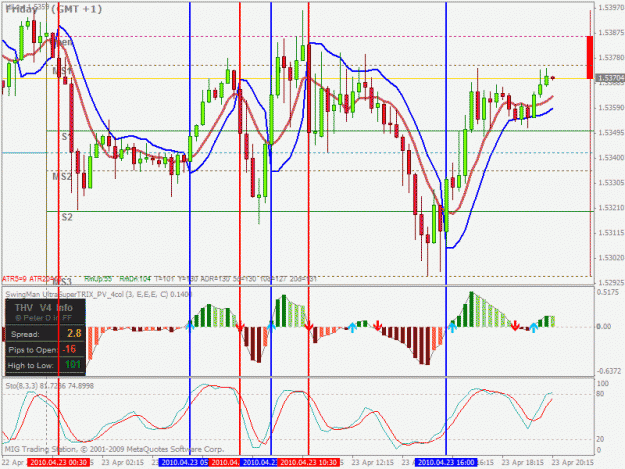Click the TRIX scale value -0.6372
The width and height of the screenshot is (625, 469).
(609, 371)
